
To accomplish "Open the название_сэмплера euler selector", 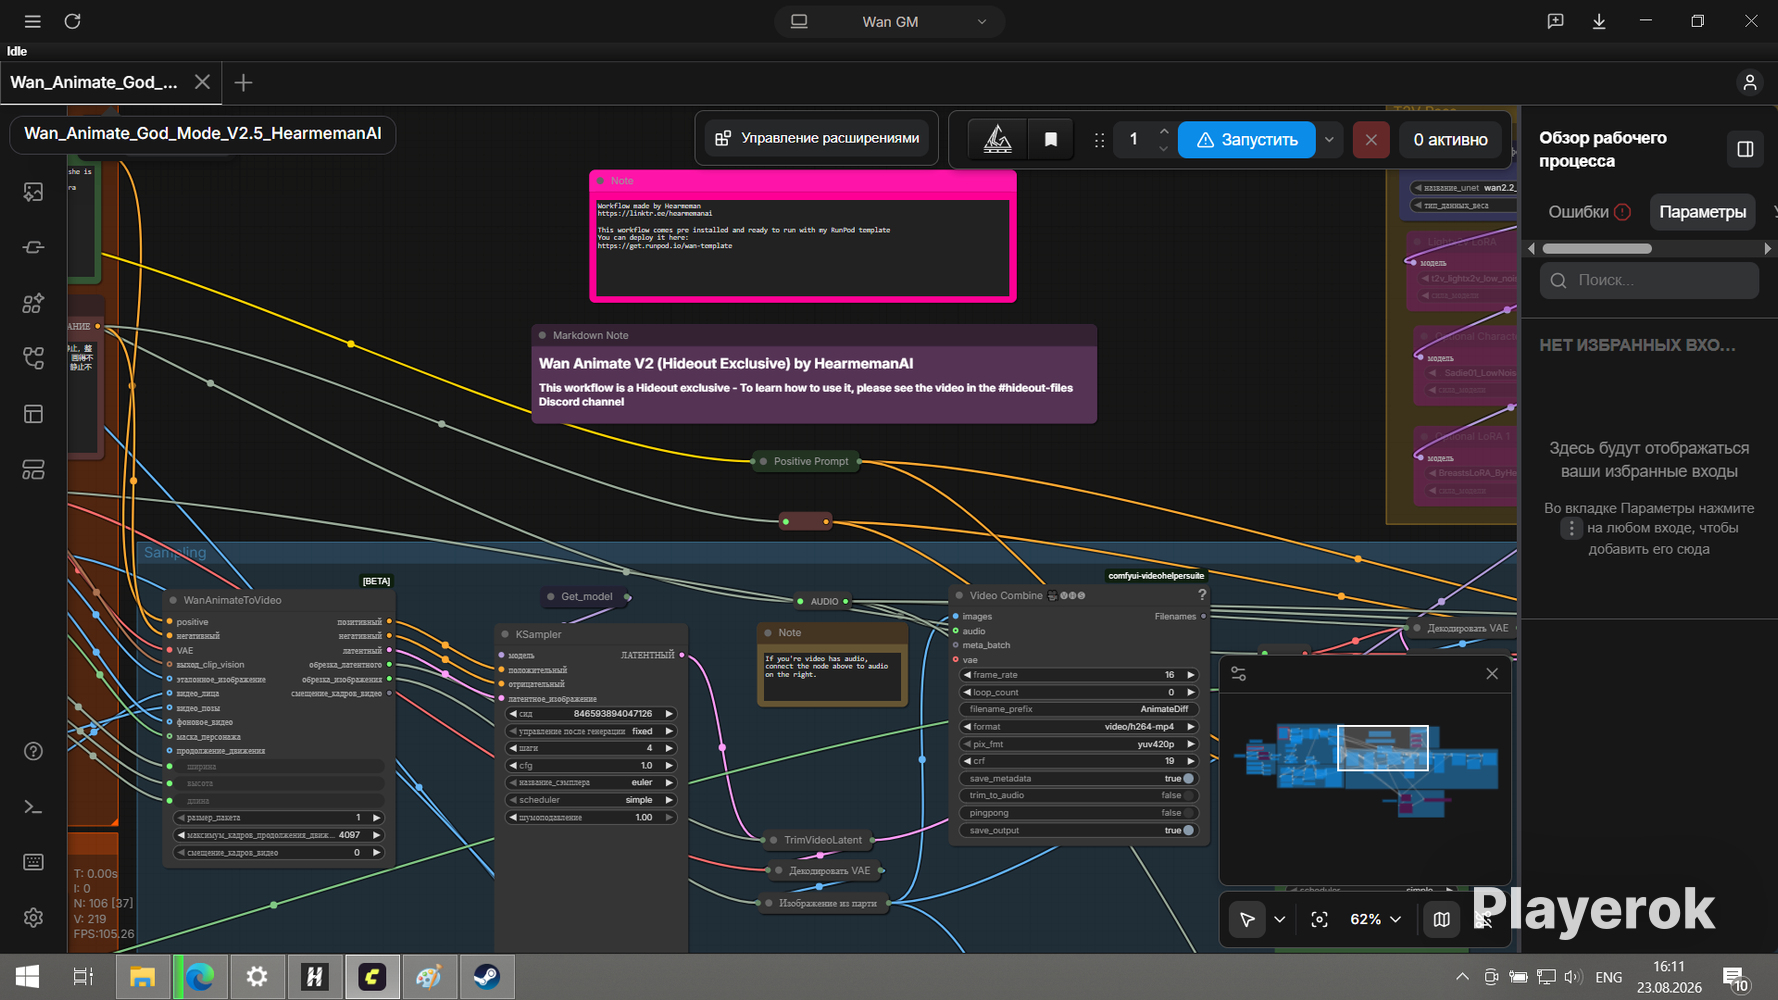I will pyautogui.click(x=590, y=783).
